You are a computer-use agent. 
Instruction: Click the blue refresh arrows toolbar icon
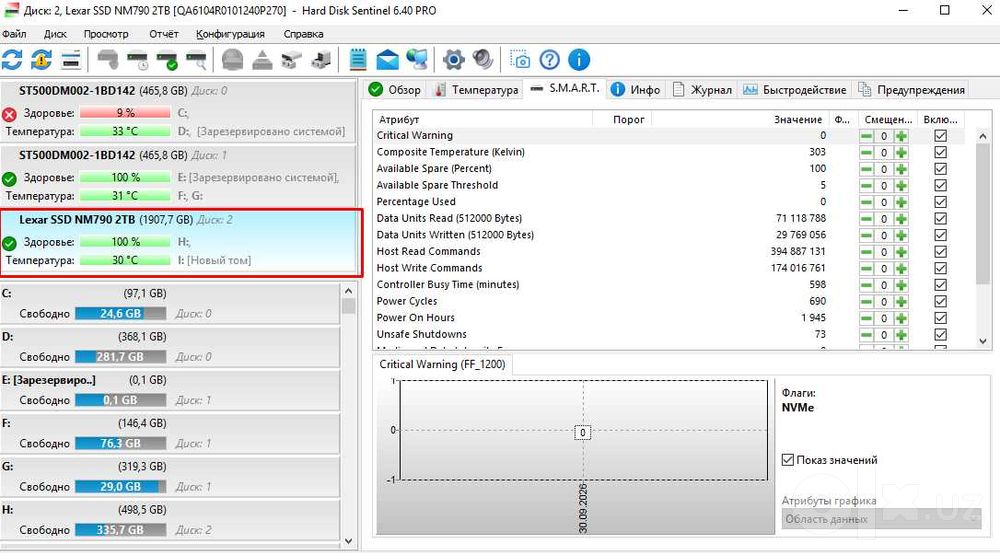pos(12,60)
